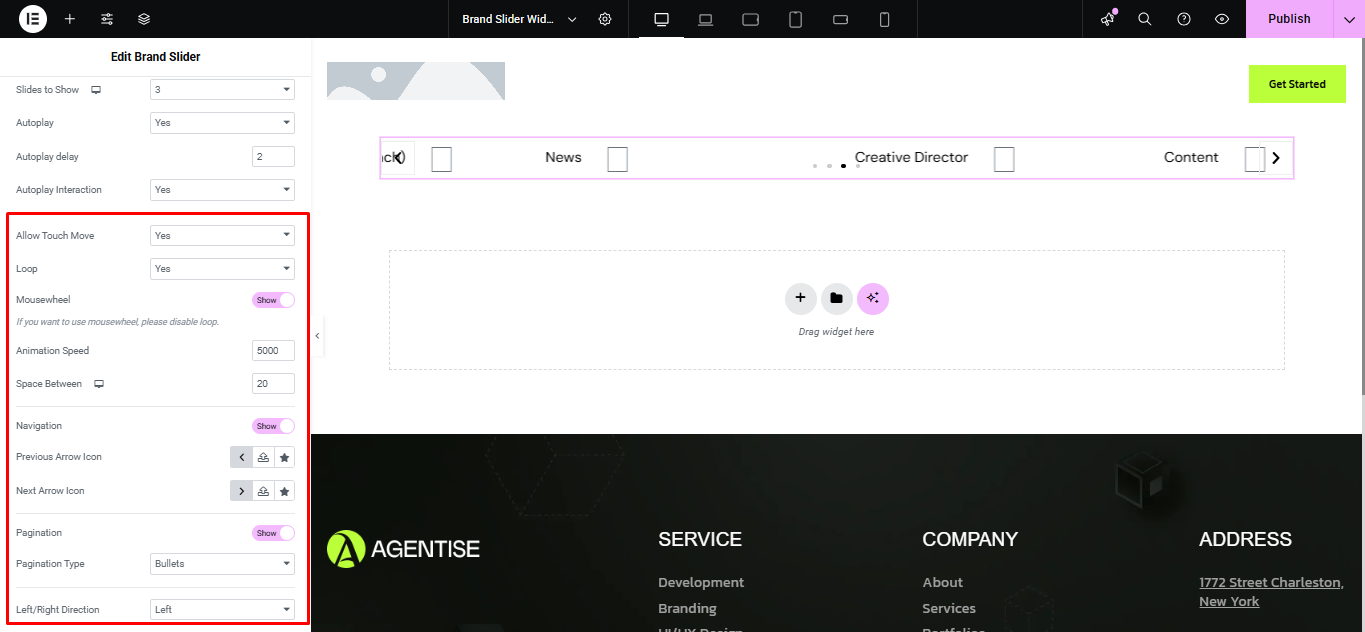The image size is (1365, 632).
Task: Toggle the Navigation switch
Action: 273,426
